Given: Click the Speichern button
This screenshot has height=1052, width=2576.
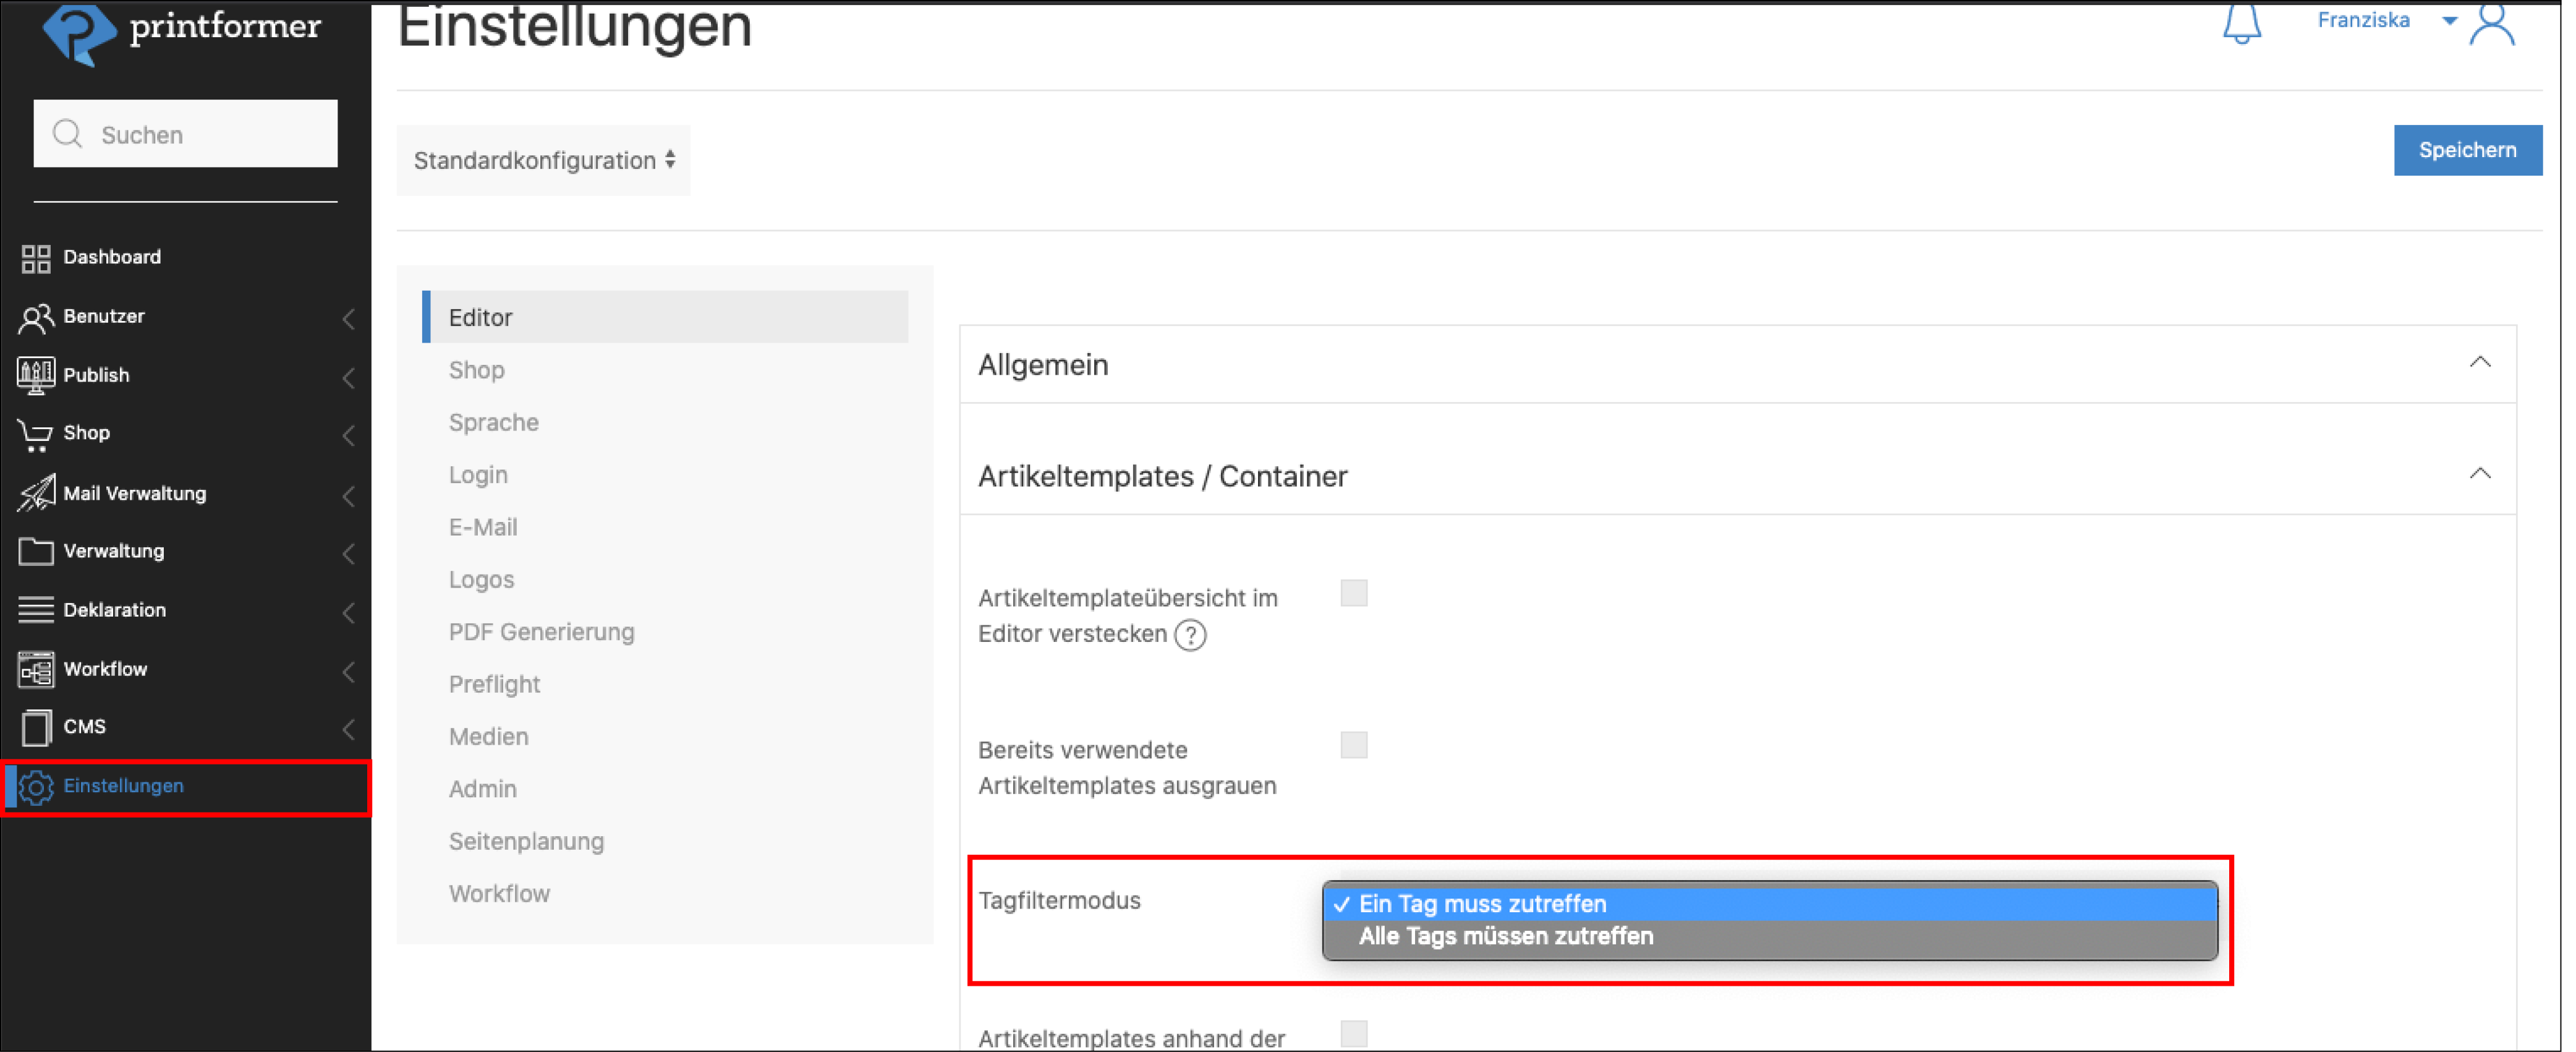Looking at the screenshot, I should coord(2466,151).
